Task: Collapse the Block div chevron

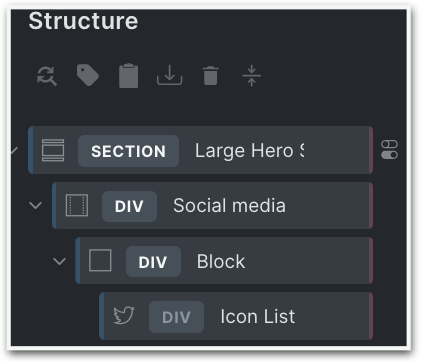Action: click(59, 261)
